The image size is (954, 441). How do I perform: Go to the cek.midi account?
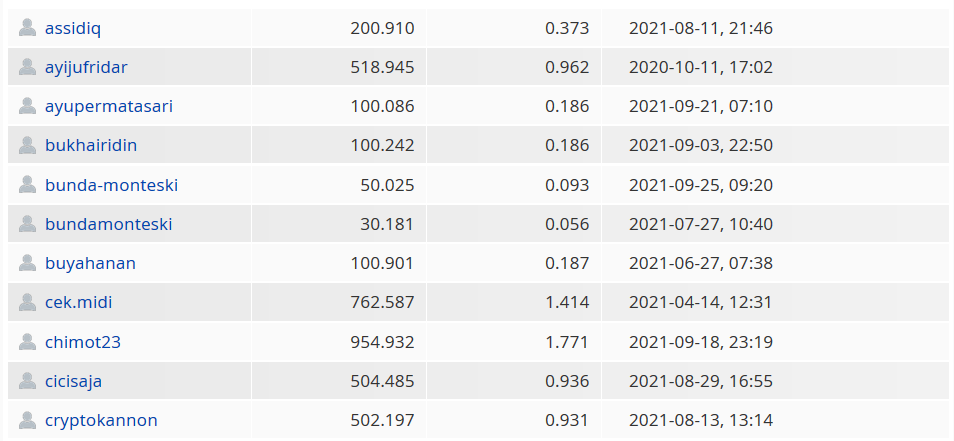click(78, 302)
